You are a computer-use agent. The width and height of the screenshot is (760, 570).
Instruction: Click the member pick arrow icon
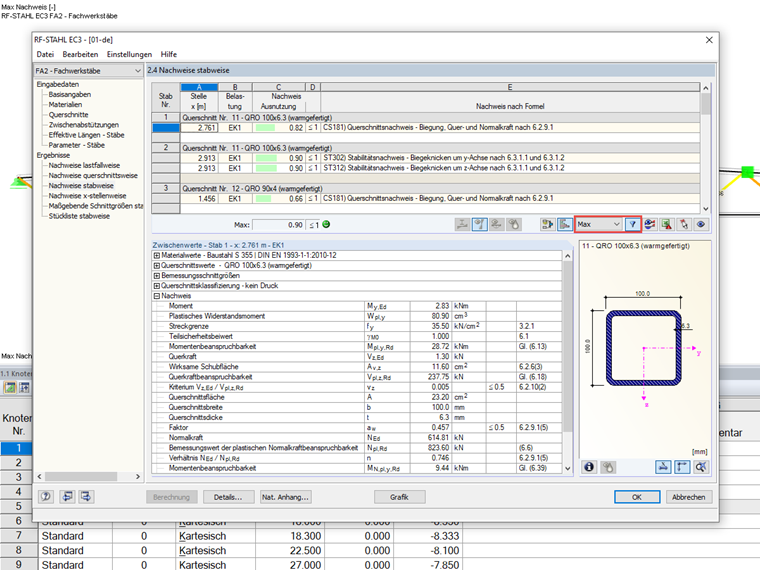point(684,224)
